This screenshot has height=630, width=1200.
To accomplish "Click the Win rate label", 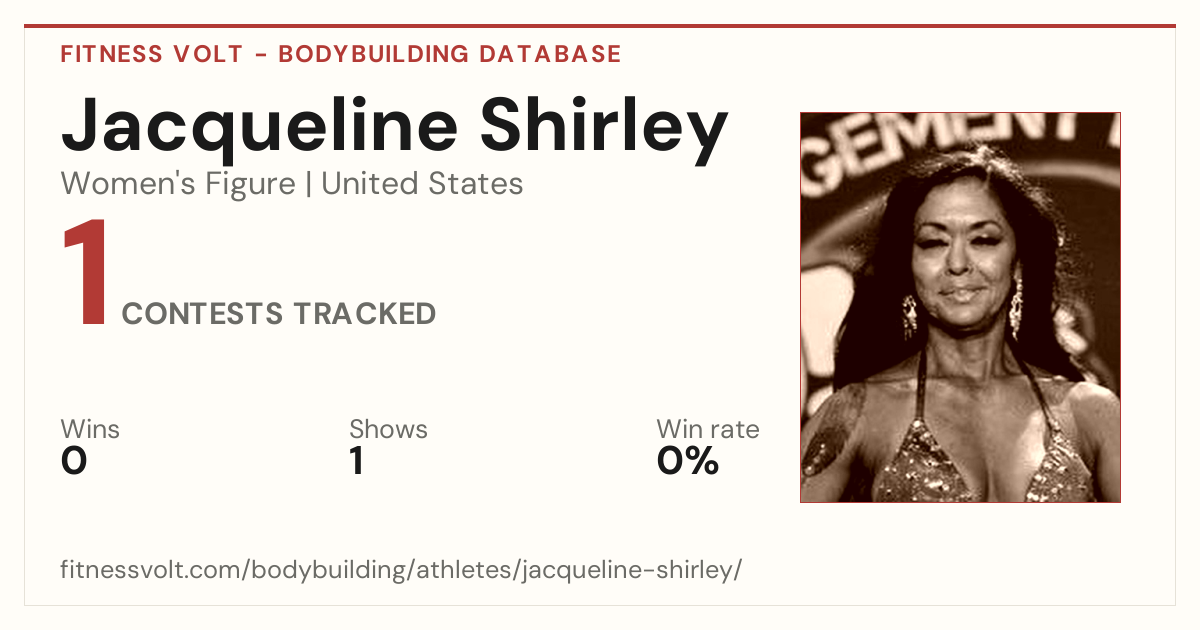I will [x=707, y=429].
